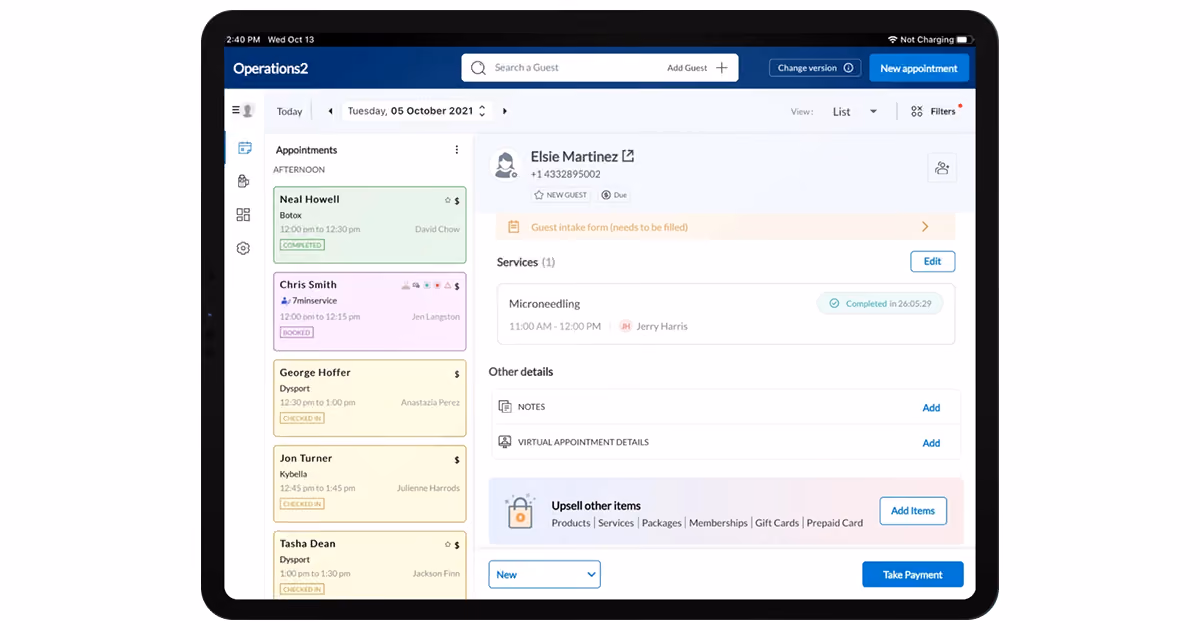Click the Edit services button
Viewport: 1200px width, 630px height.
[933, 261]
